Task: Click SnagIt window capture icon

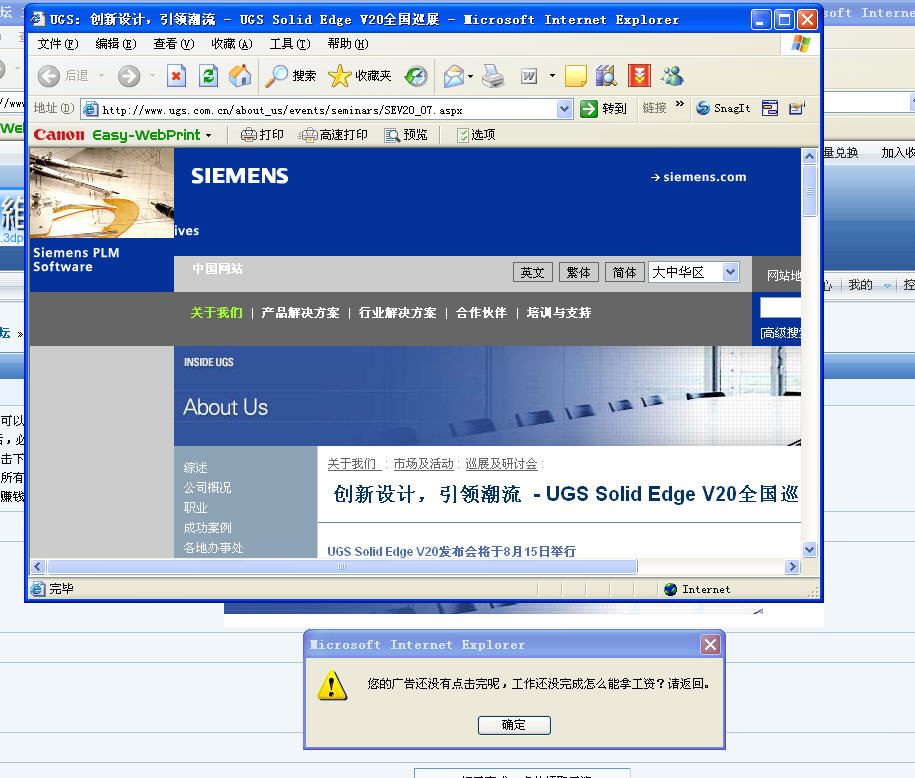Action: point(770,108)
